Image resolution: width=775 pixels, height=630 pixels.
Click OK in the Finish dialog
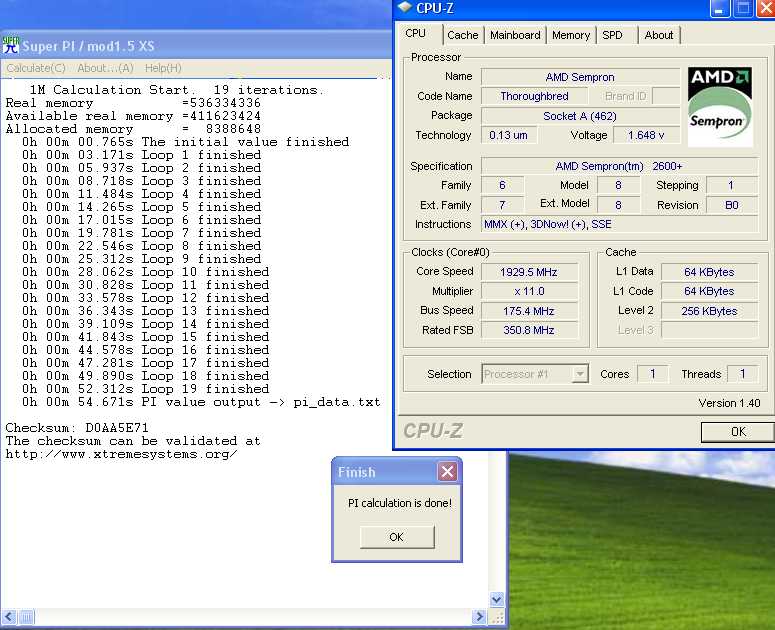(397, 537)
